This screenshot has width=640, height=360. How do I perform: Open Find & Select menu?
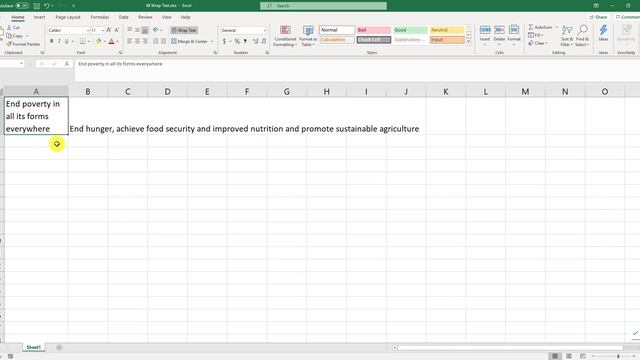(x=582, y=35)
